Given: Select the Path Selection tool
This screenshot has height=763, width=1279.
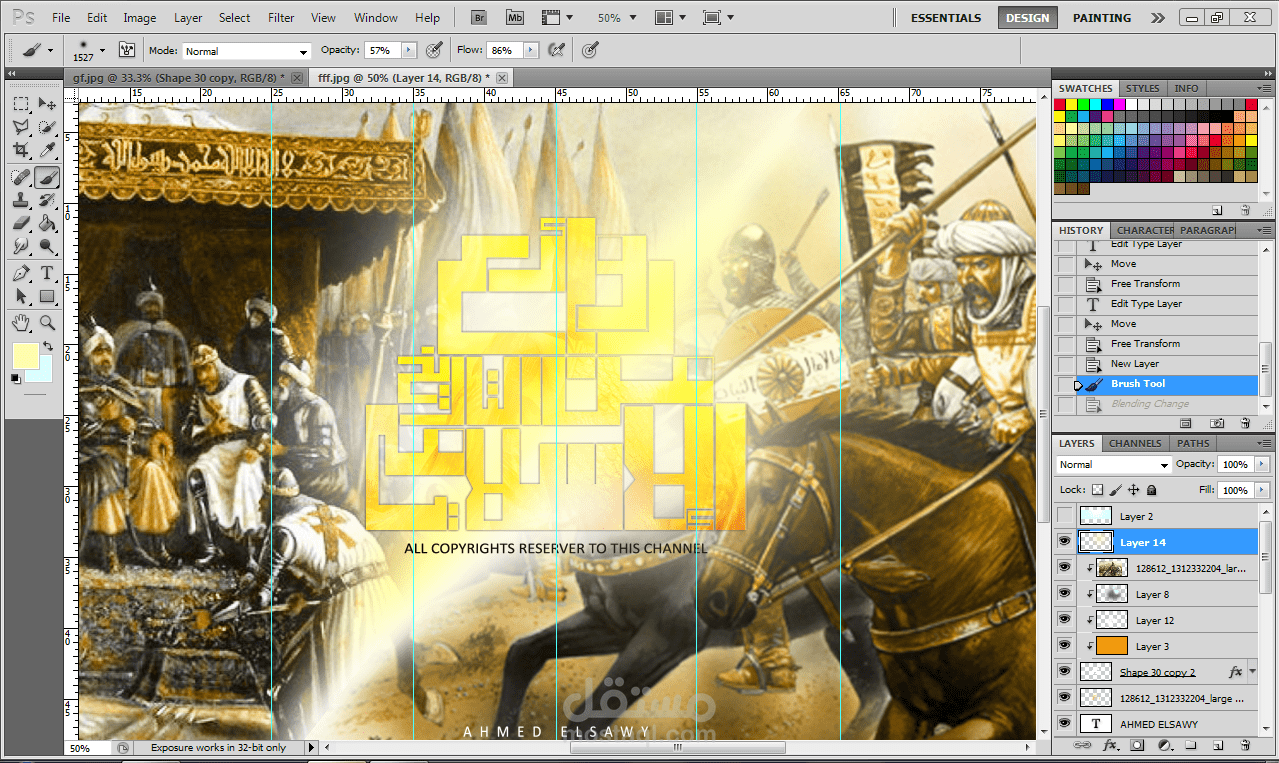Looking at the screenshot, I should pos(21,296).
